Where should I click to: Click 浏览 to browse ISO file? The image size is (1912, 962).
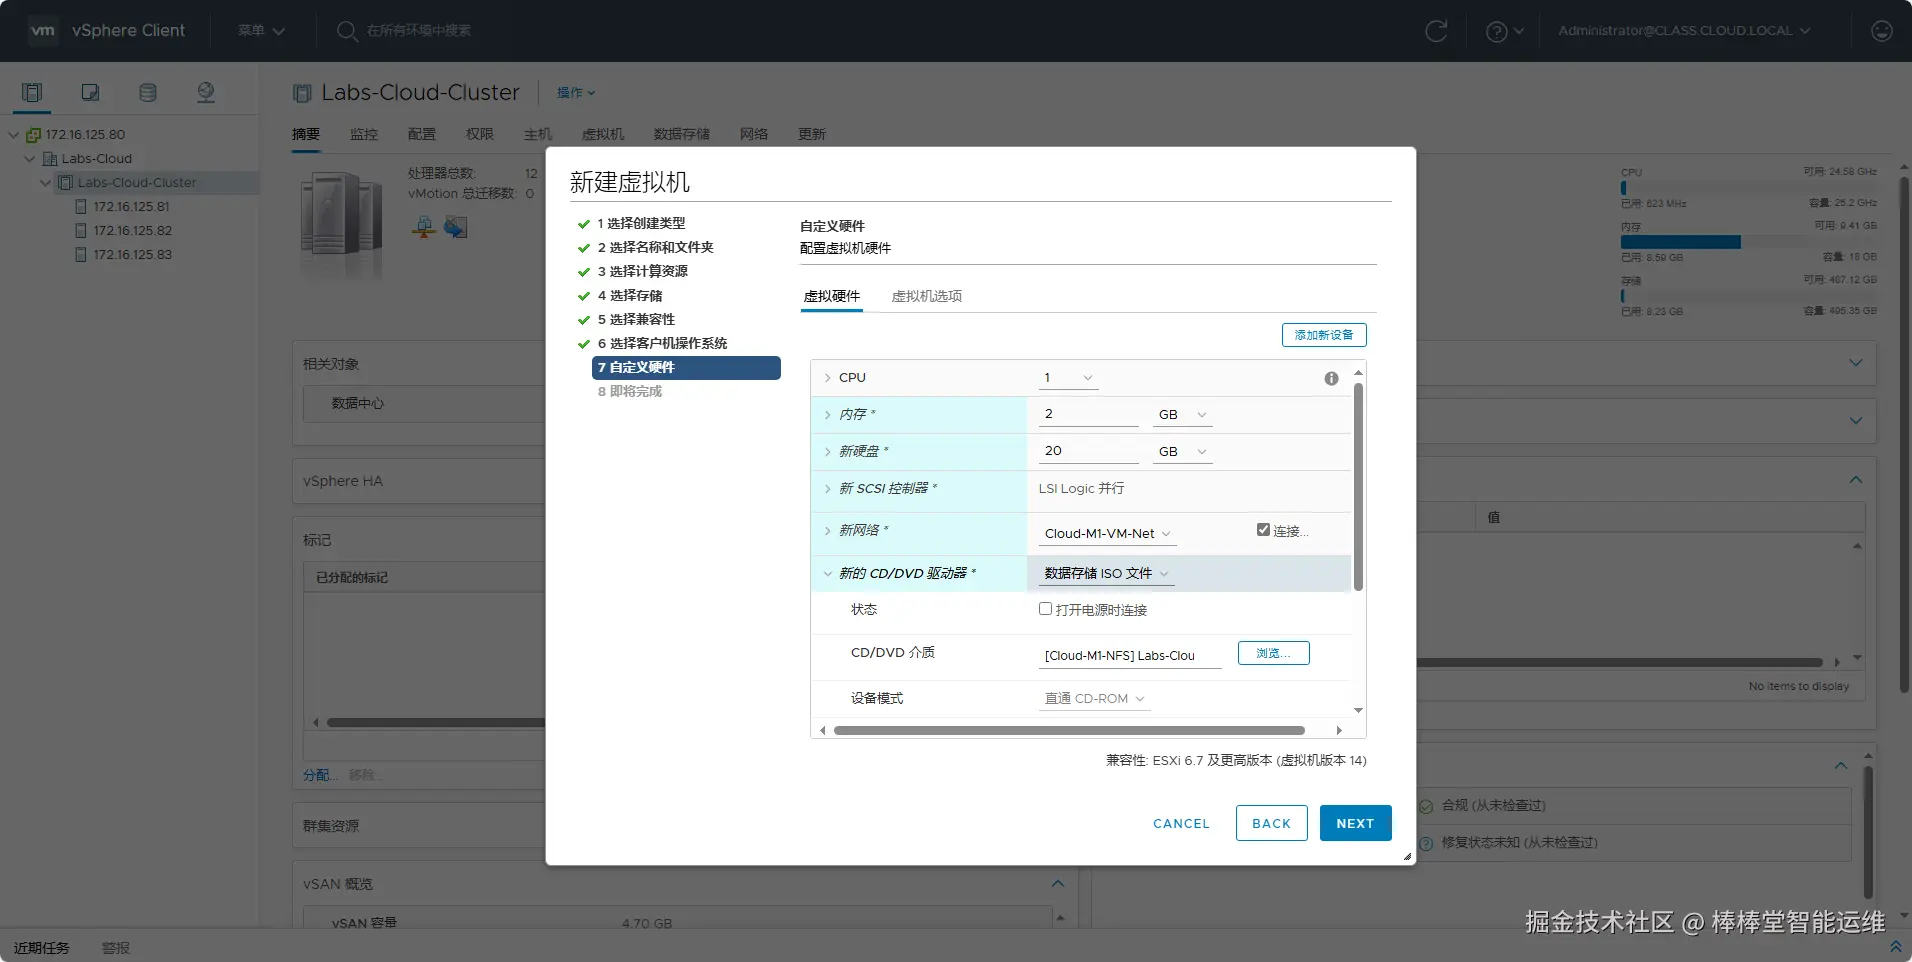pyautogui.click(x=1274, y=653)
